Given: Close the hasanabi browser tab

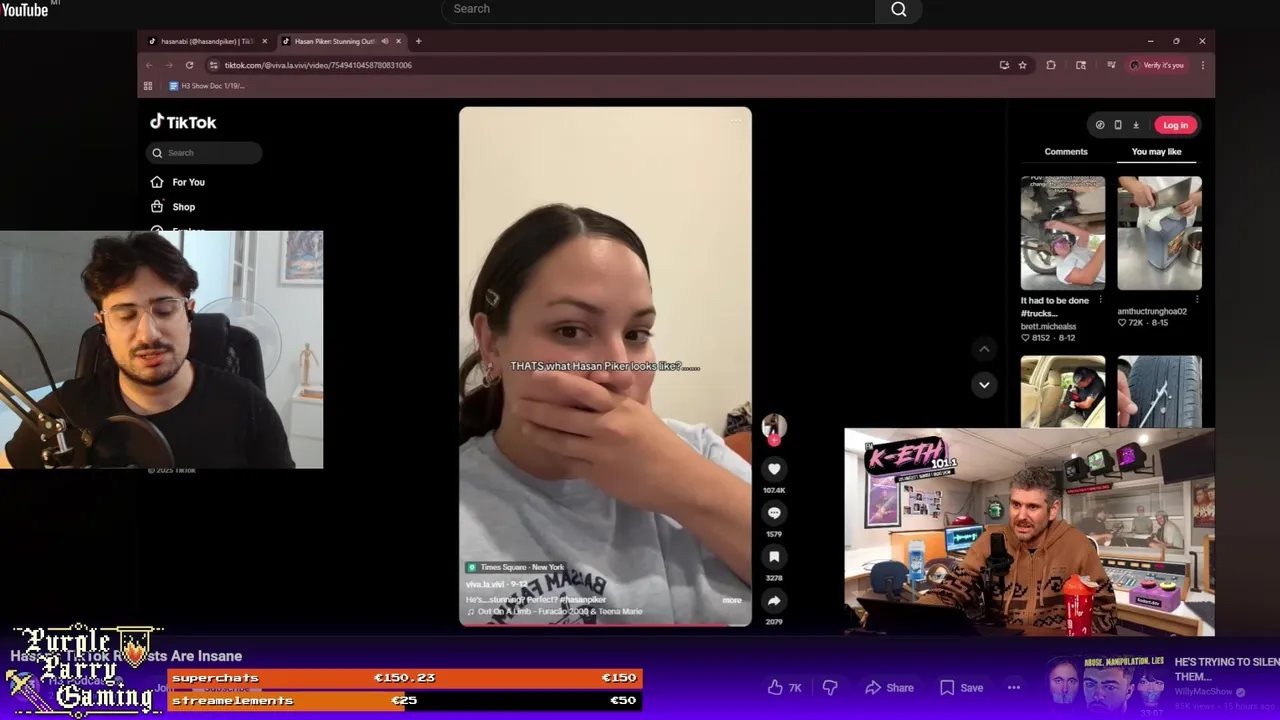Looking at the screenshot, I should pos(265,41).
